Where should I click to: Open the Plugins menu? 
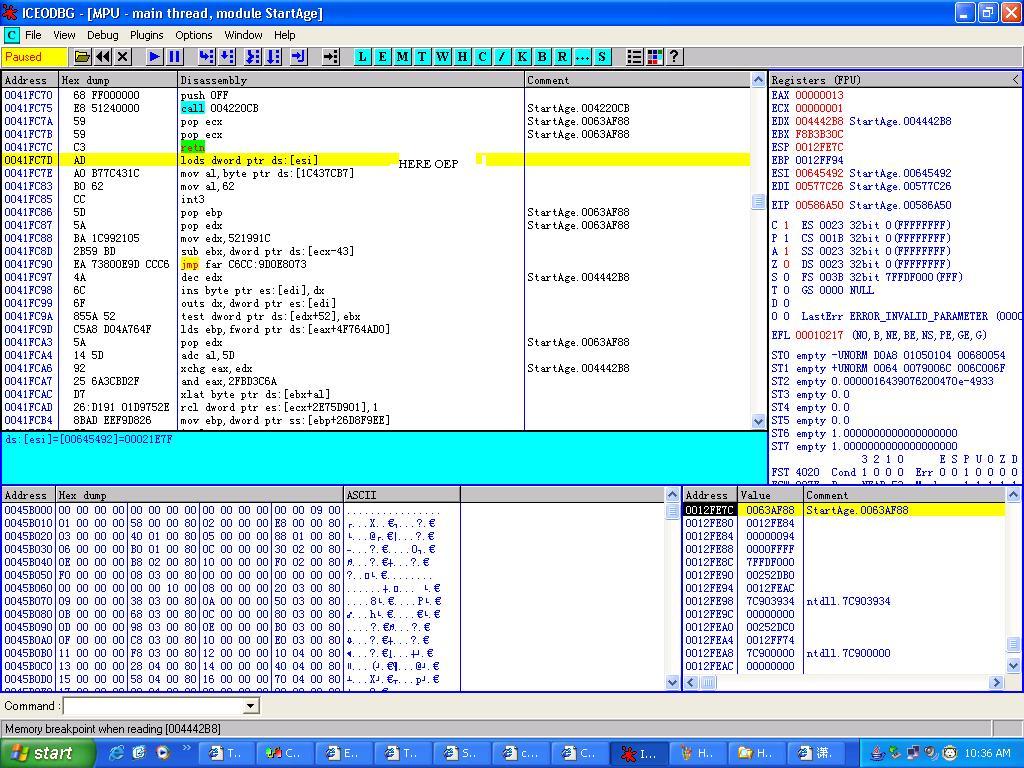click(x=146, y=35)
